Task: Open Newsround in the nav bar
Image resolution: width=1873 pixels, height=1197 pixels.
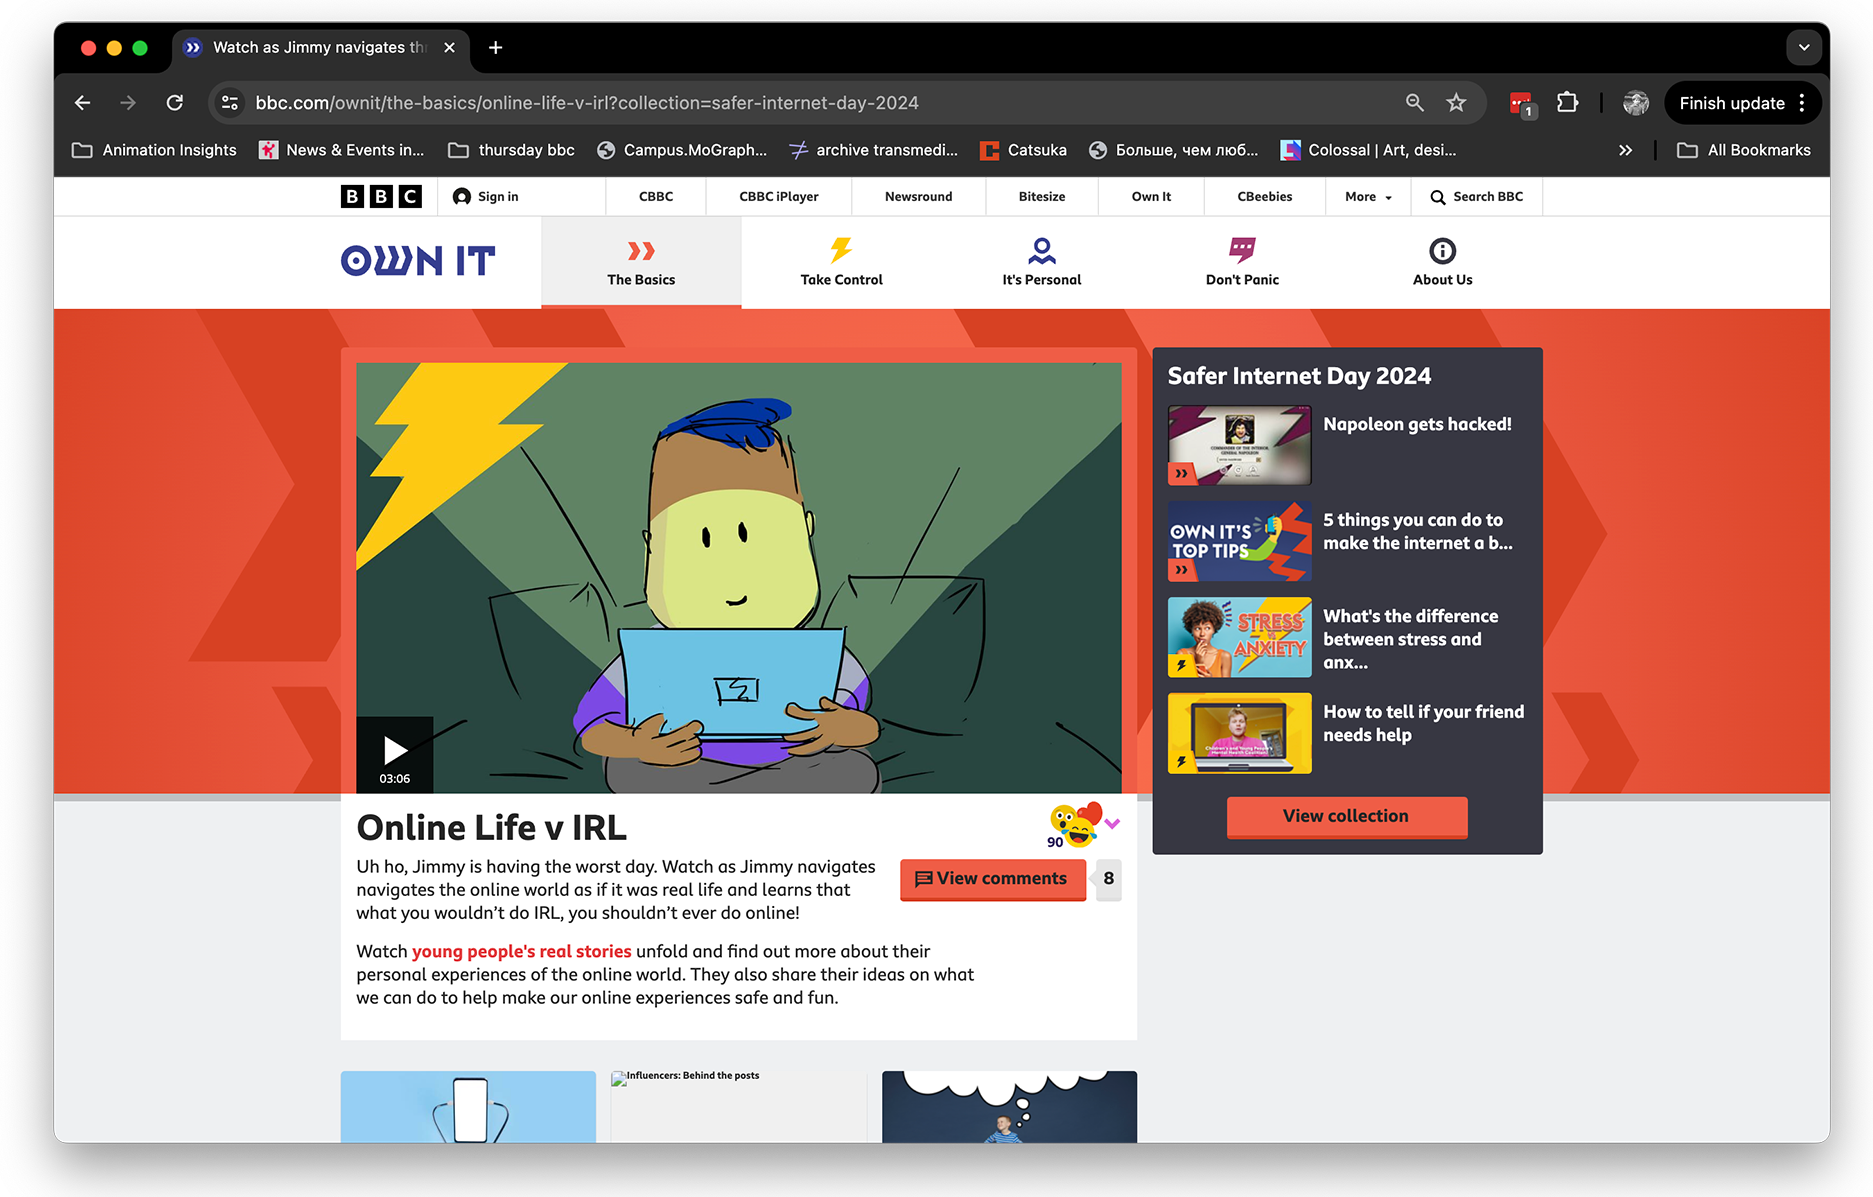Action: [x=918, y=197]
